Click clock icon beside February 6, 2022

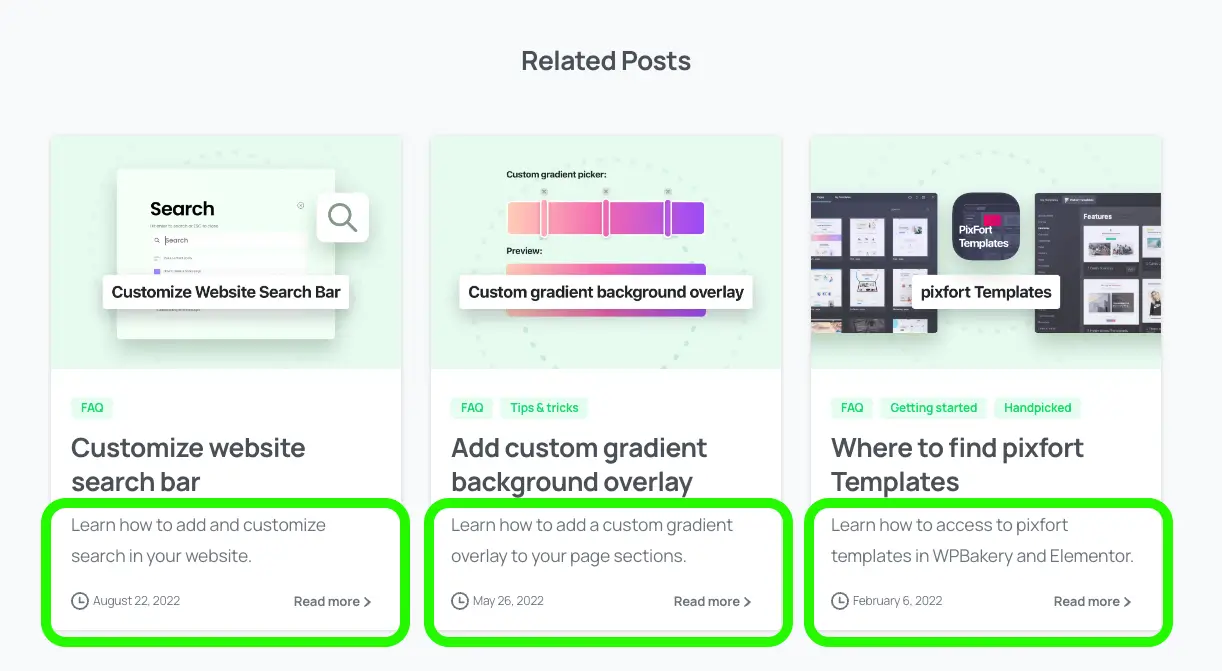click(840, 601)
